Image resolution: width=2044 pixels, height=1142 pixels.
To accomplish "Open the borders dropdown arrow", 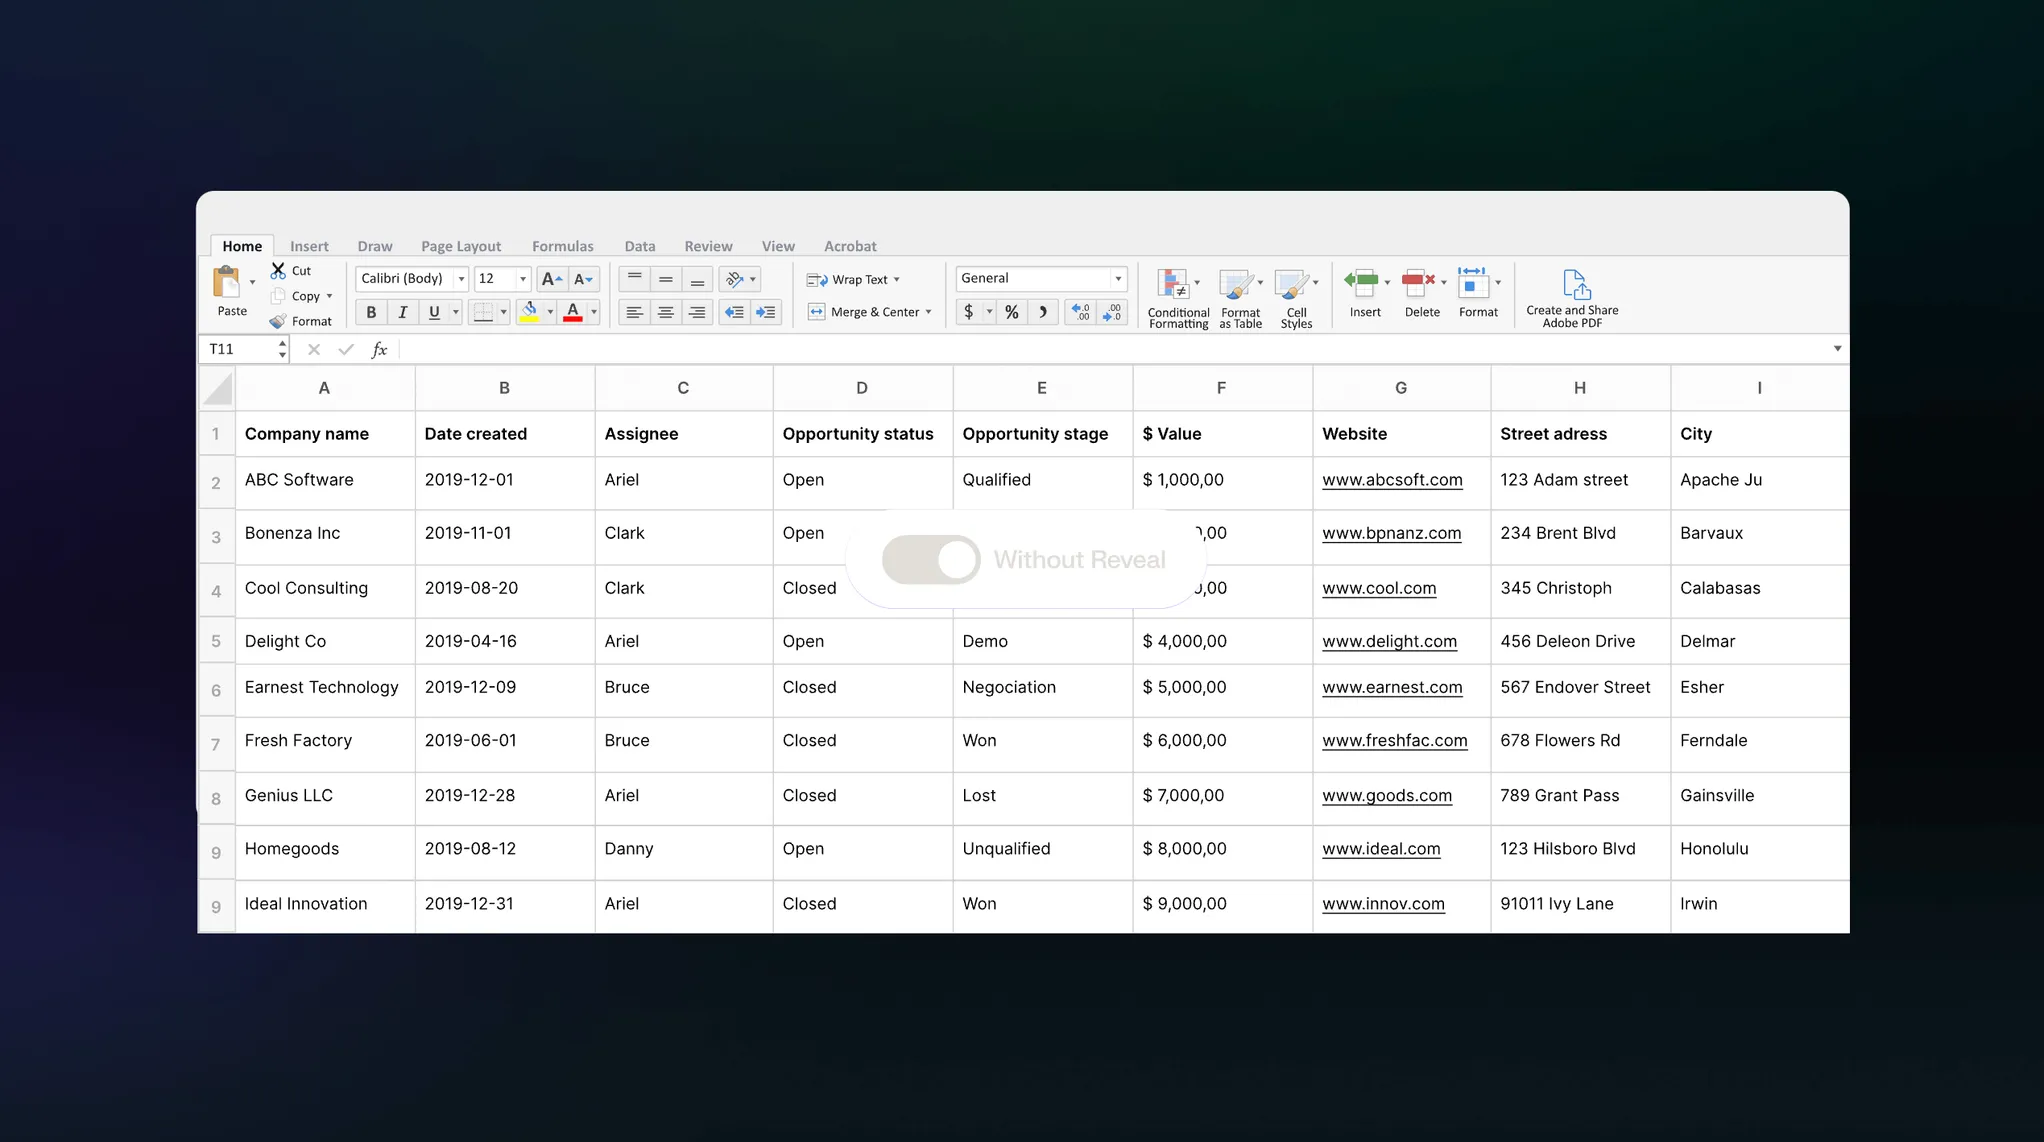I will click(503, 312).
